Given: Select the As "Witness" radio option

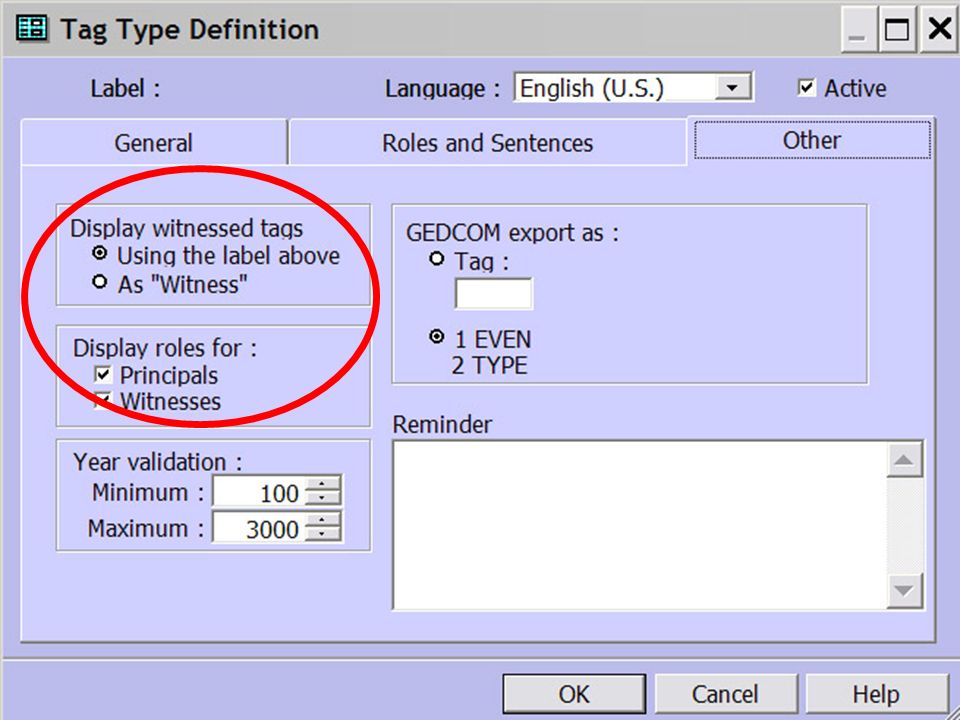Looking at the screenshot, I should click(99, 282).
